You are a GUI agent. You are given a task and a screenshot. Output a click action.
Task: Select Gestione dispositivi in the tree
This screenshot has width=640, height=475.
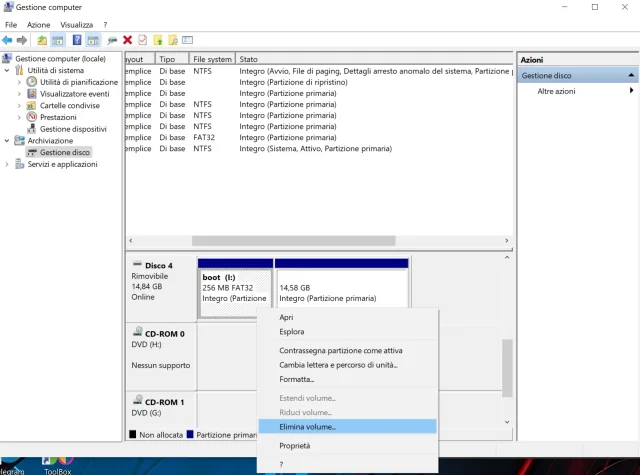tap(73, 129)
